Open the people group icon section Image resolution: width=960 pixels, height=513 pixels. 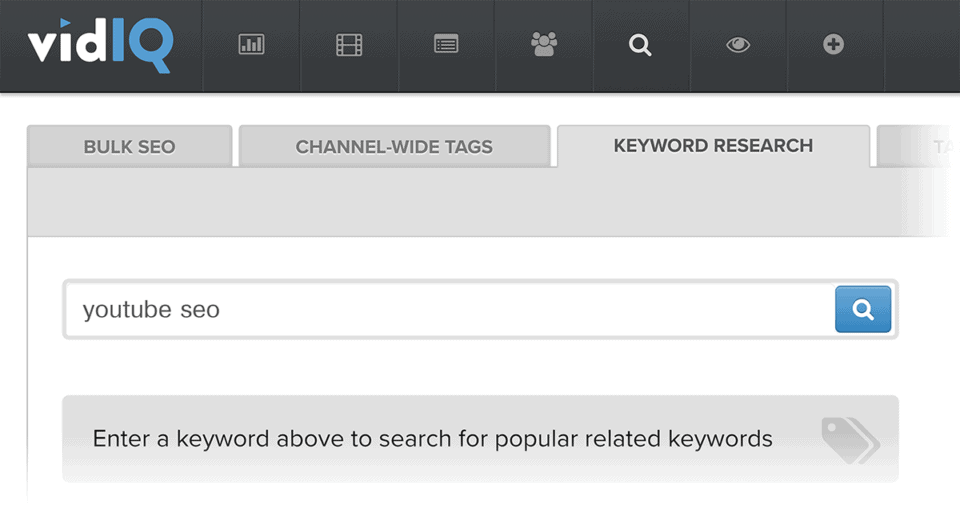[x=543, y=45]
